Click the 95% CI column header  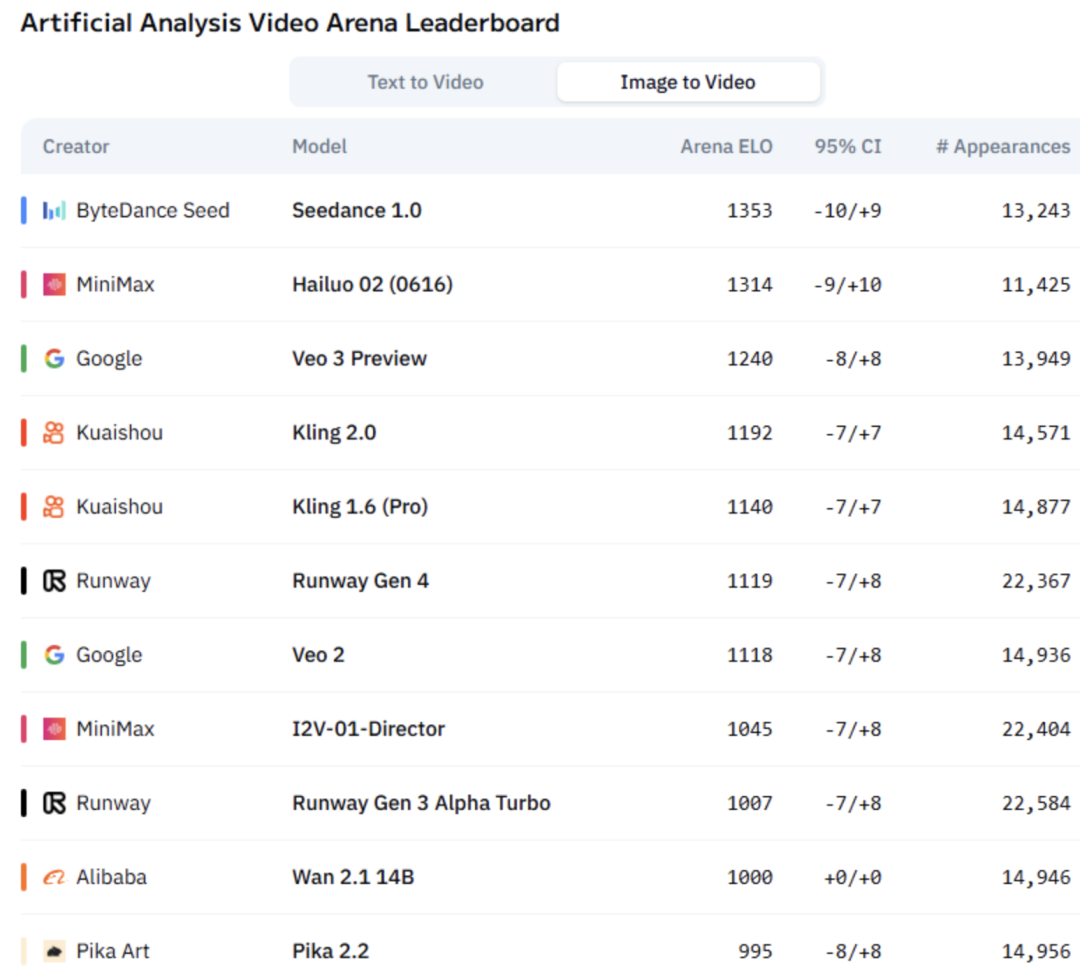point(848,146)
